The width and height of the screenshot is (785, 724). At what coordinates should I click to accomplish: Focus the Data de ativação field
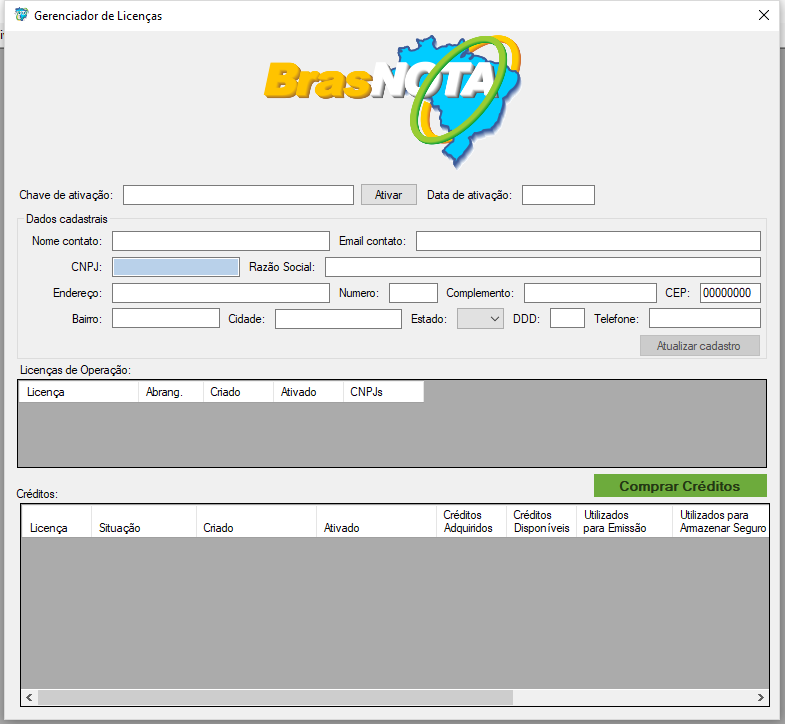(x=558, y=195)
